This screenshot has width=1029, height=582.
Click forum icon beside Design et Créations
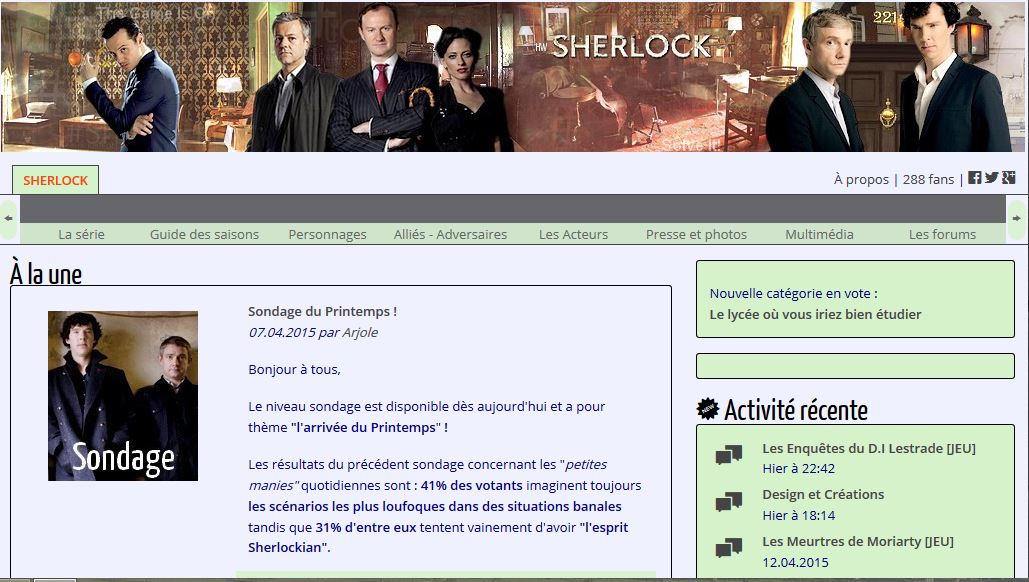pos(728,501)
